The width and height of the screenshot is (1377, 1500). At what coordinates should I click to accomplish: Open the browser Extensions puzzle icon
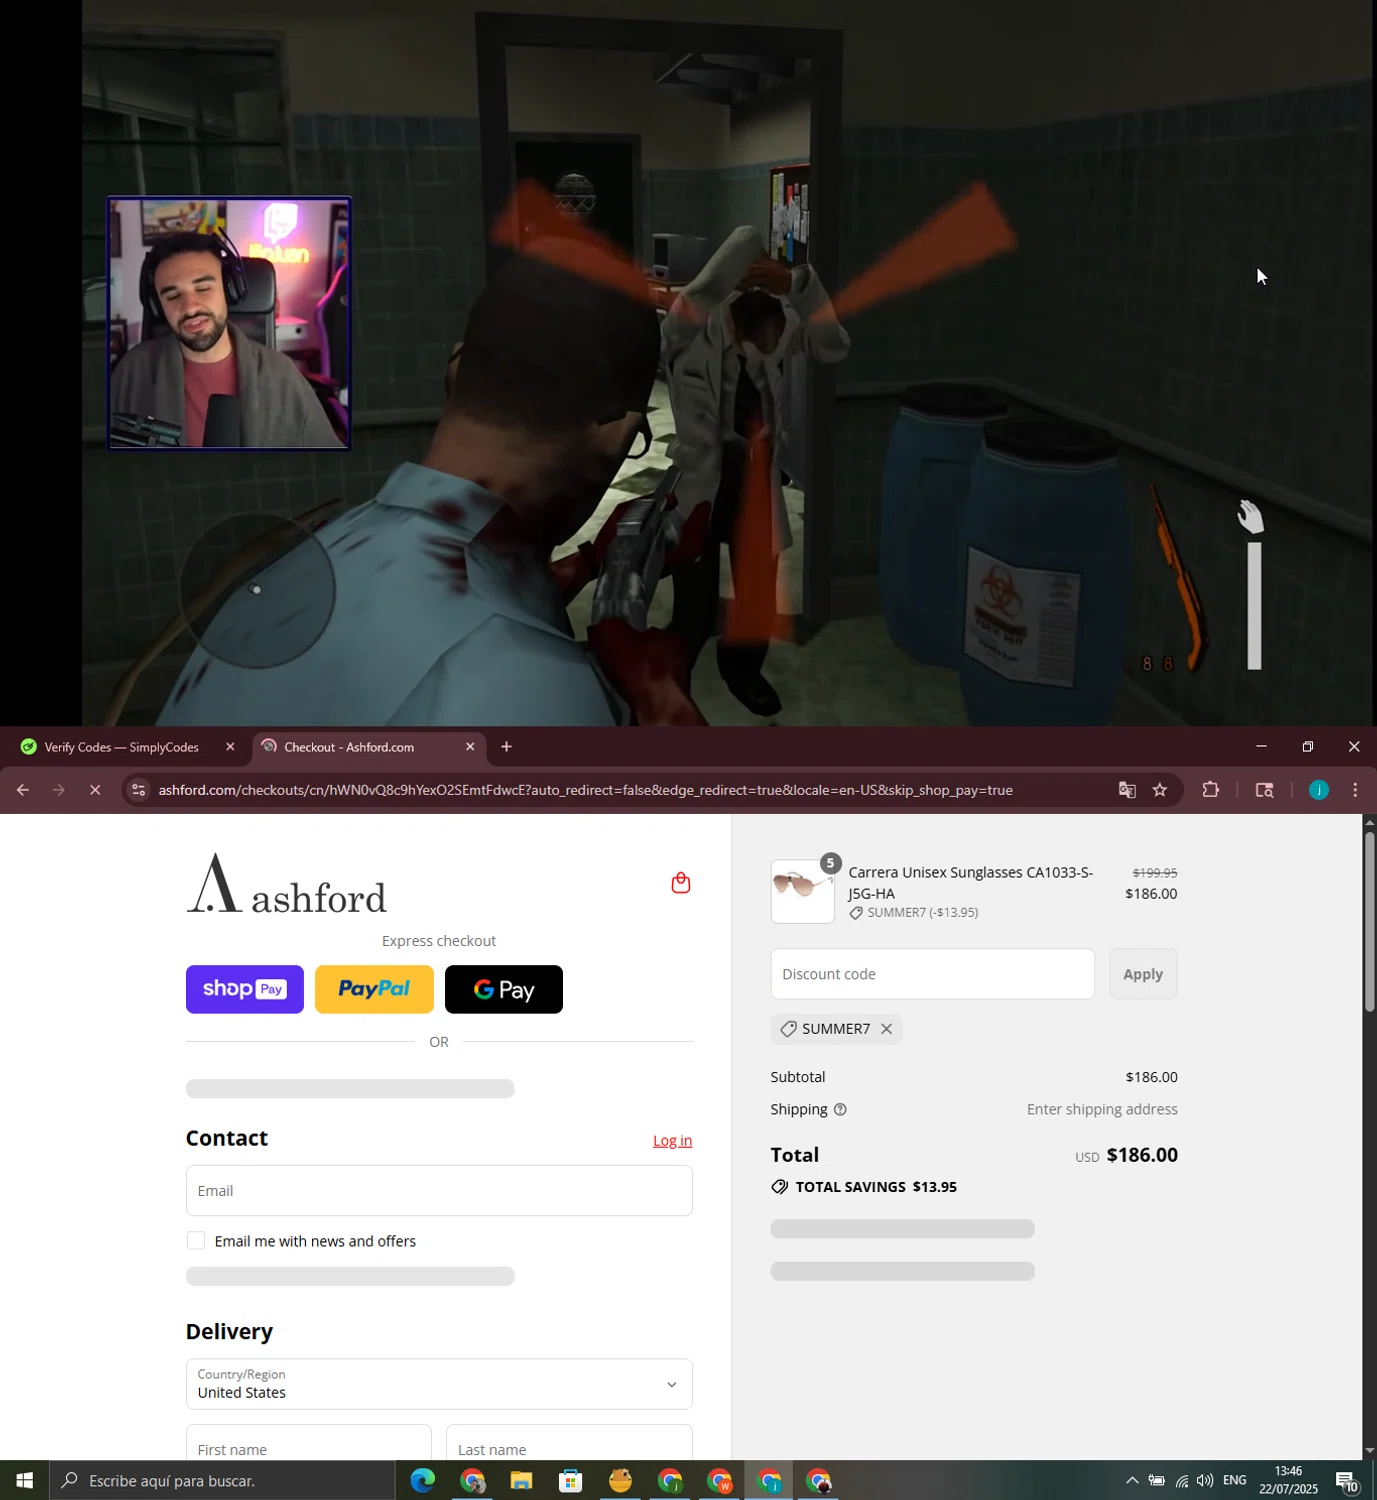pos(1211,790)
